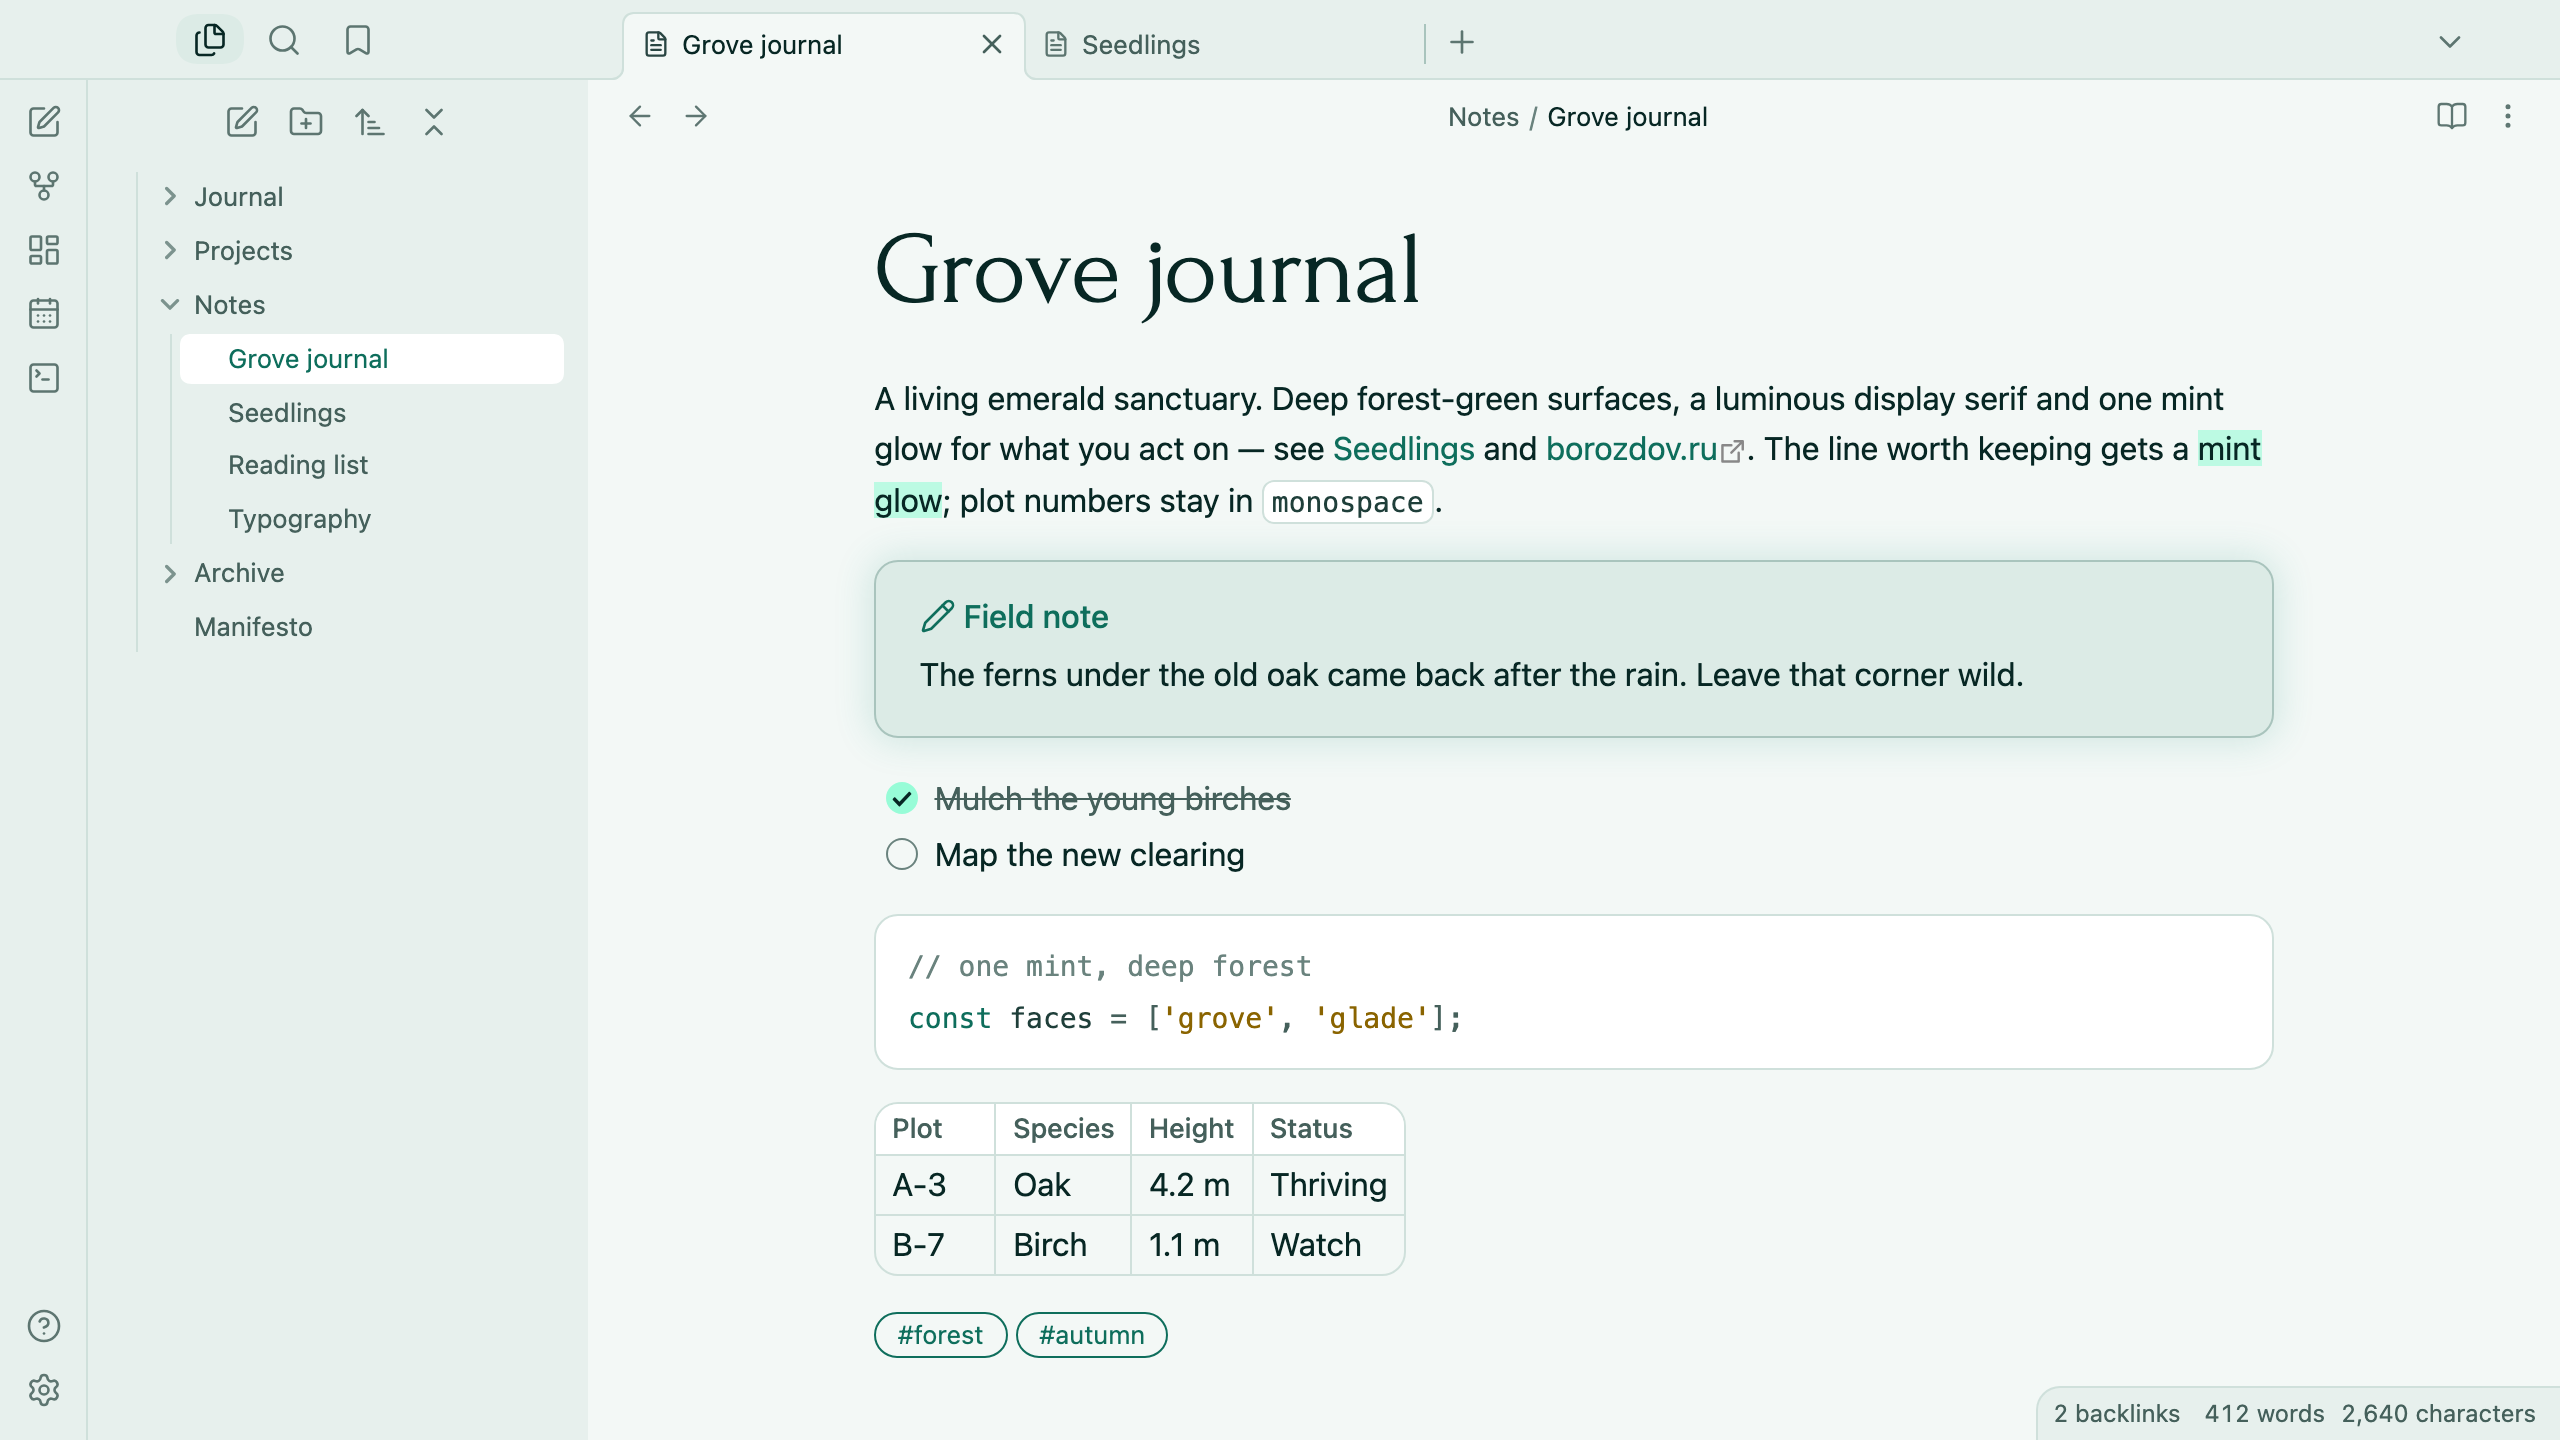Show the 2 backlinks in status bar
The width and height of the screenshot is (2560, 1440).
click(x=2117, y=1413)
